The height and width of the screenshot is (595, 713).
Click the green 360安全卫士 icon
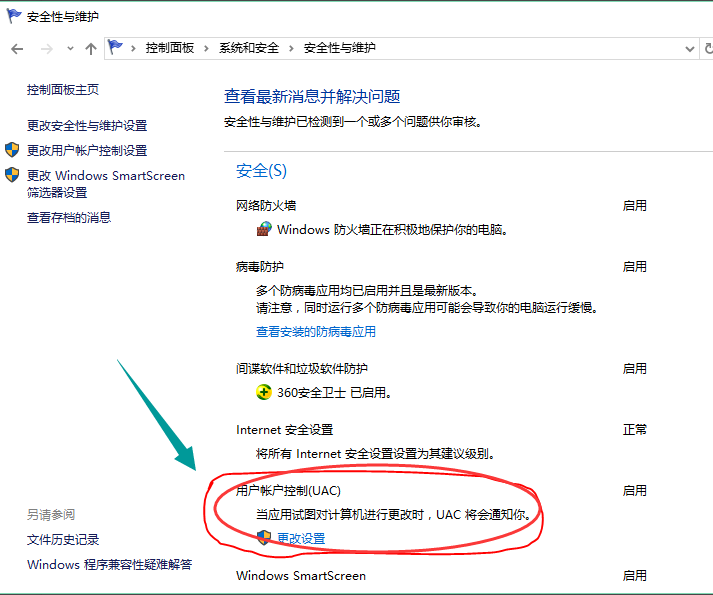264,392
